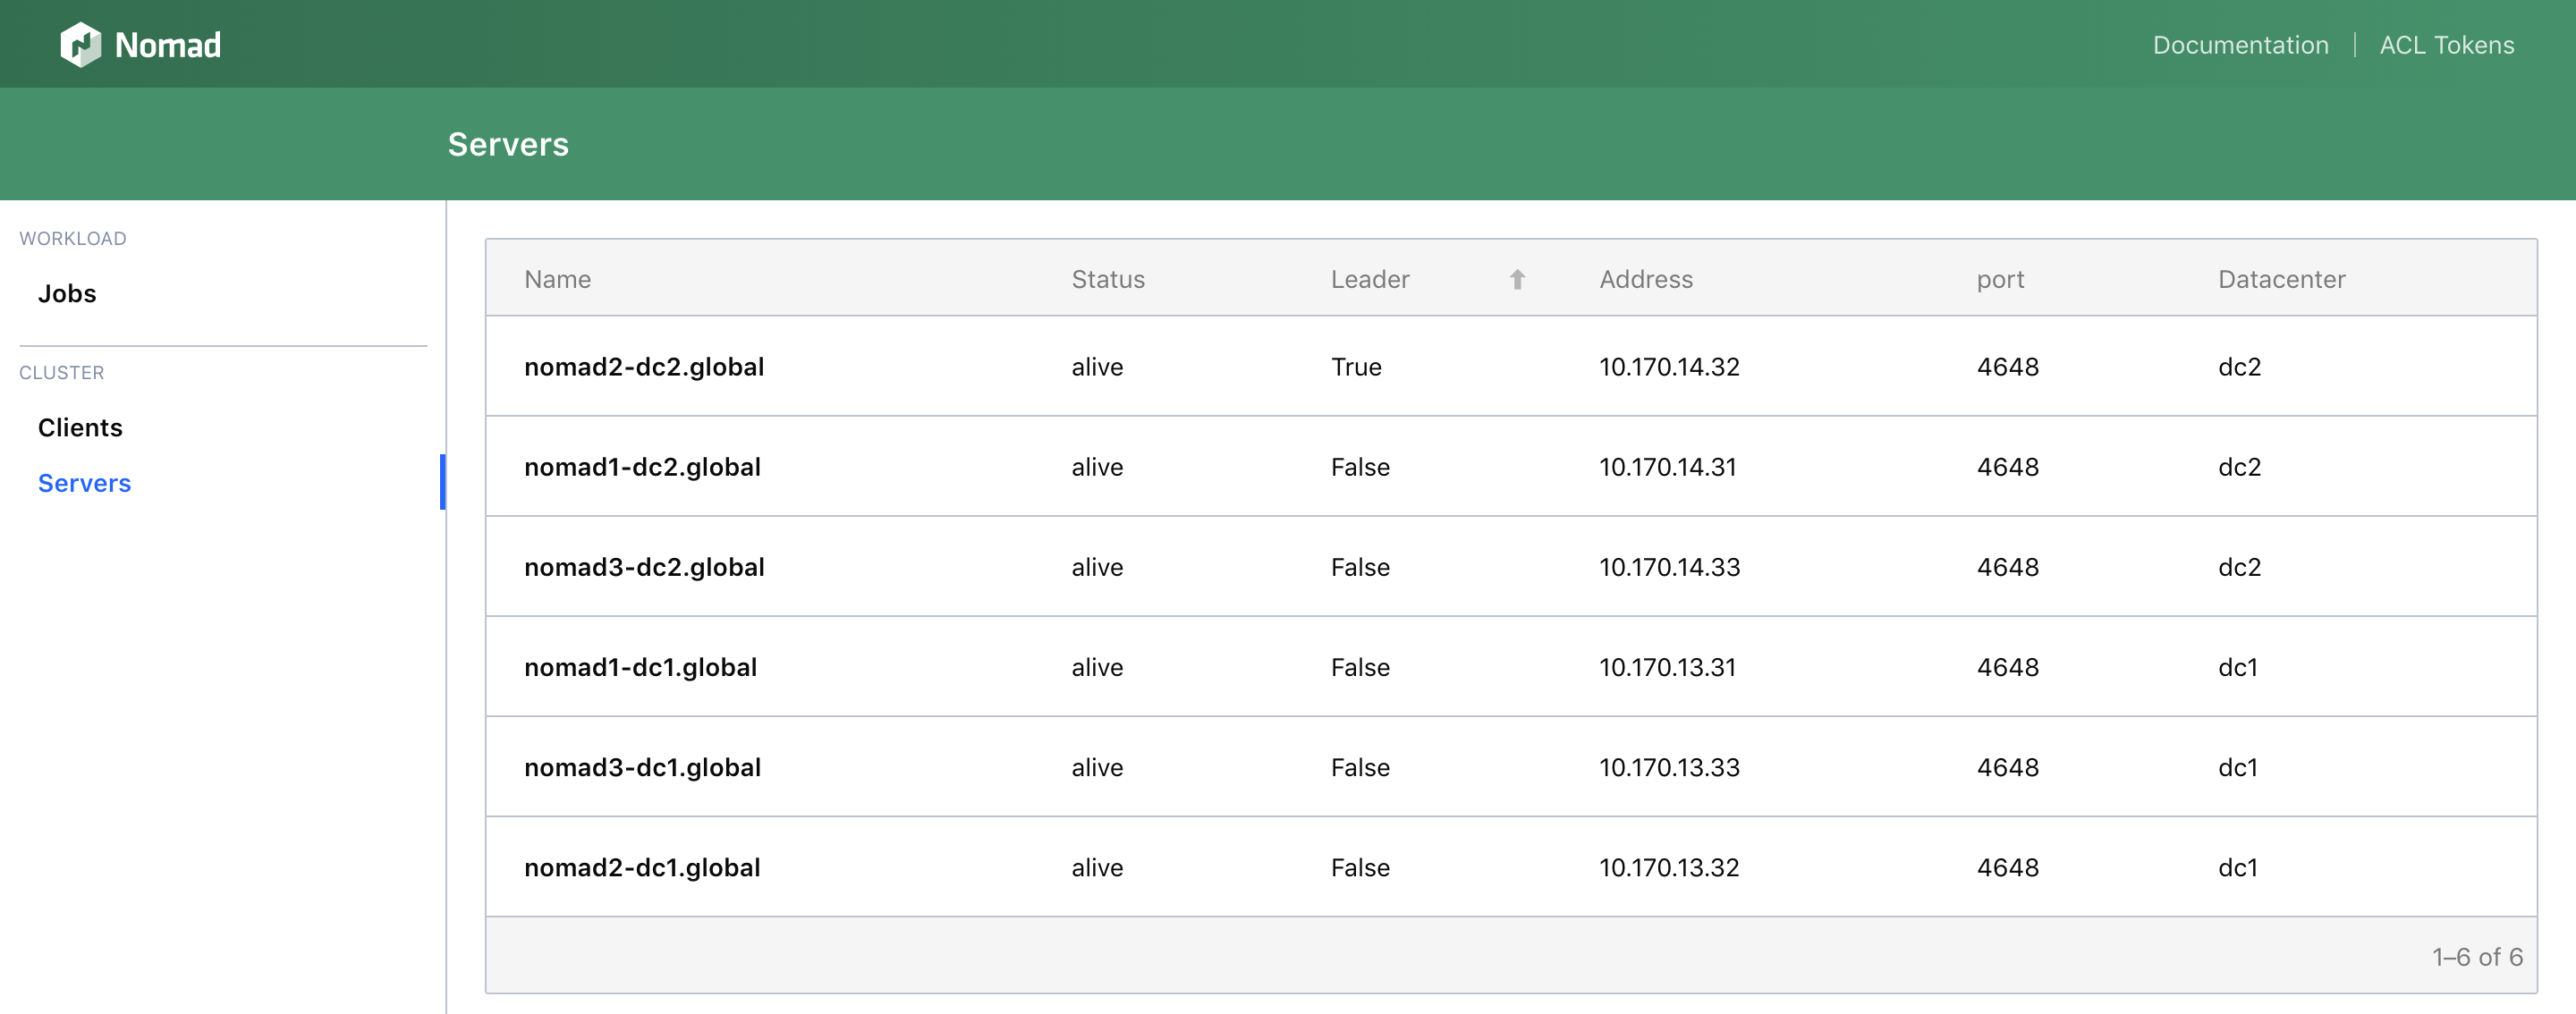Open the Documentation link

coord(2240,45)
